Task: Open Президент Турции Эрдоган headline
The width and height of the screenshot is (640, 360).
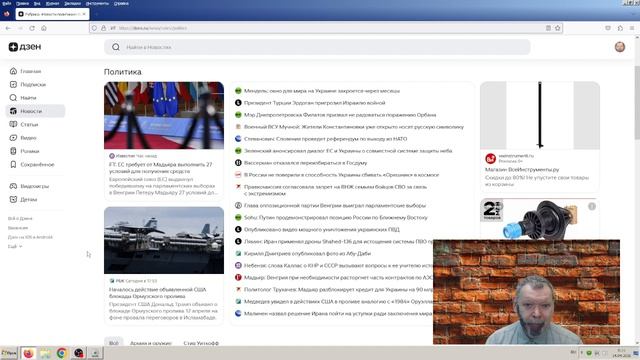Action: click(x=314, y=103)
